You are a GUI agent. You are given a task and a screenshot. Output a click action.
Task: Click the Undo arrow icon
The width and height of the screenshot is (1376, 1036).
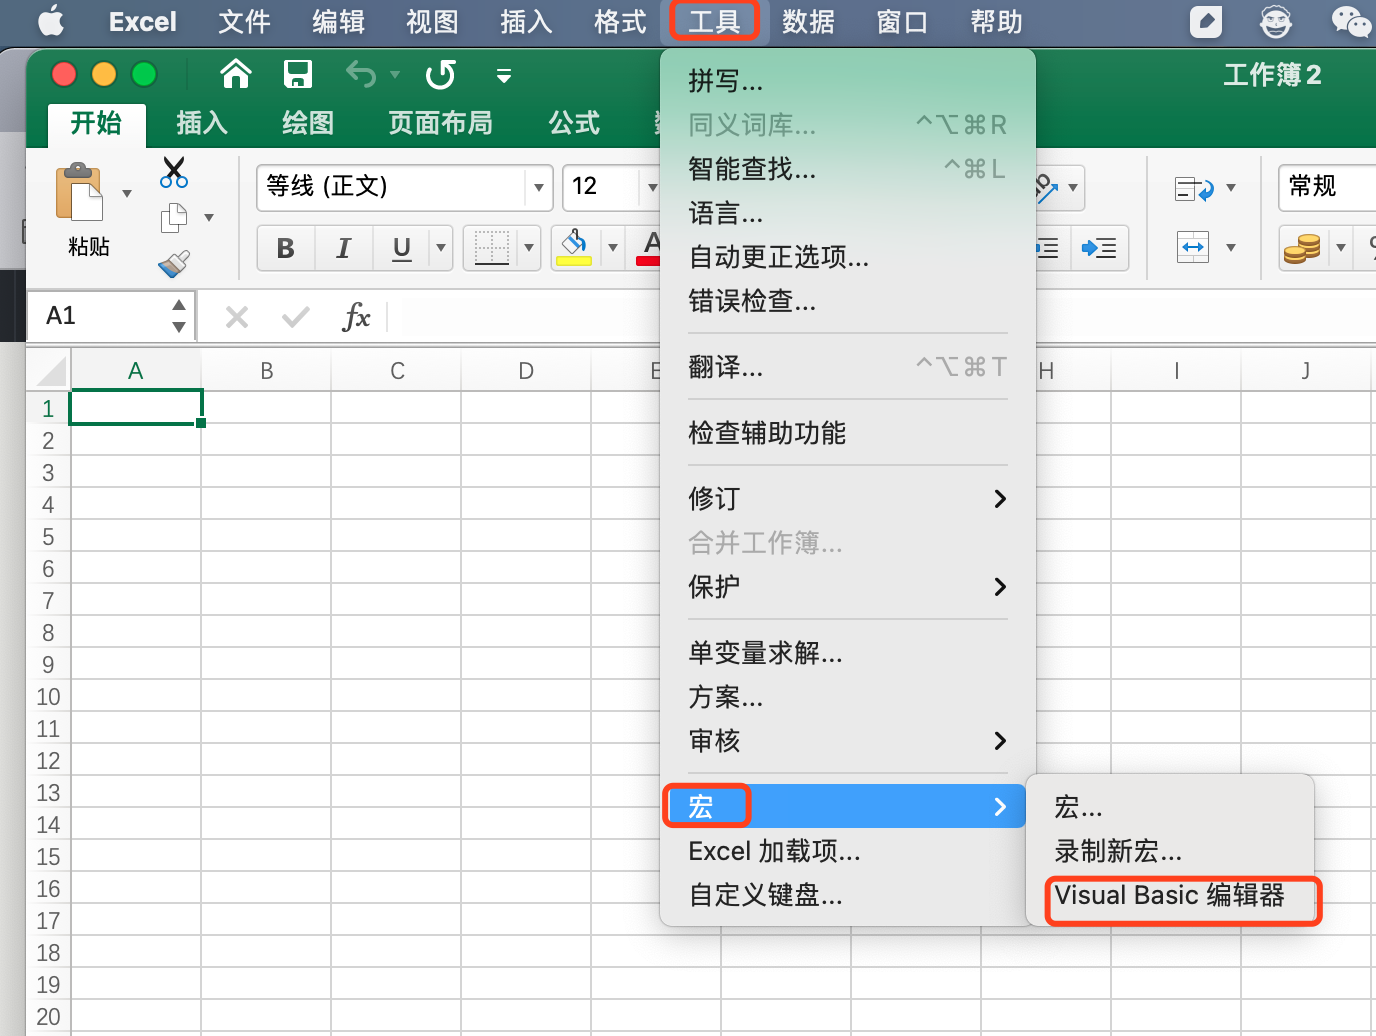[x=361, y=74]
